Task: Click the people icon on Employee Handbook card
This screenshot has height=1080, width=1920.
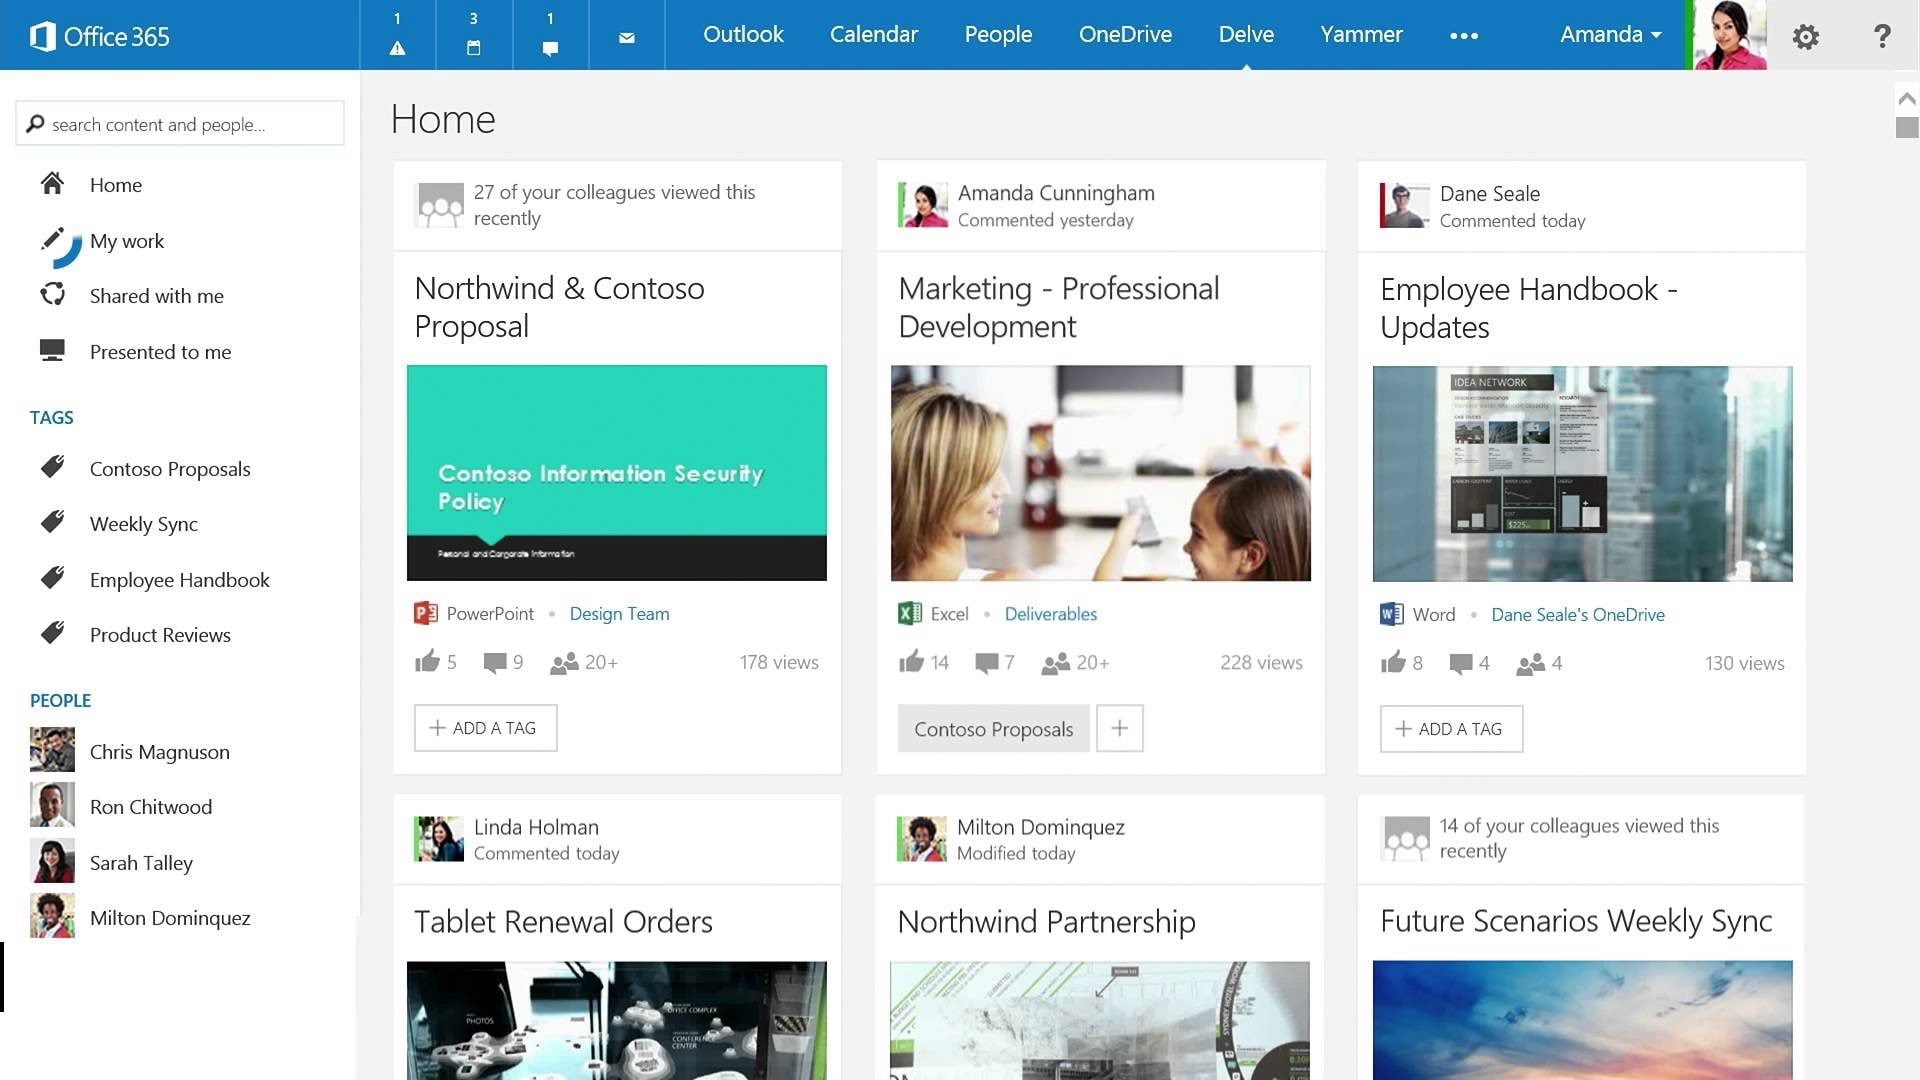Action: coord(1530,663)
